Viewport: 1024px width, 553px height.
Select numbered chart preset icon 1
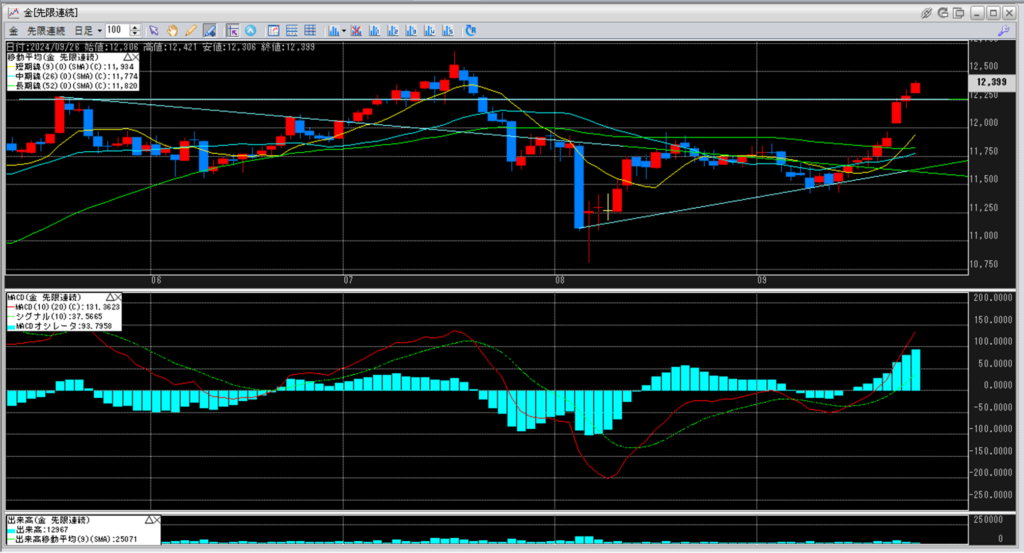(374, 31)
